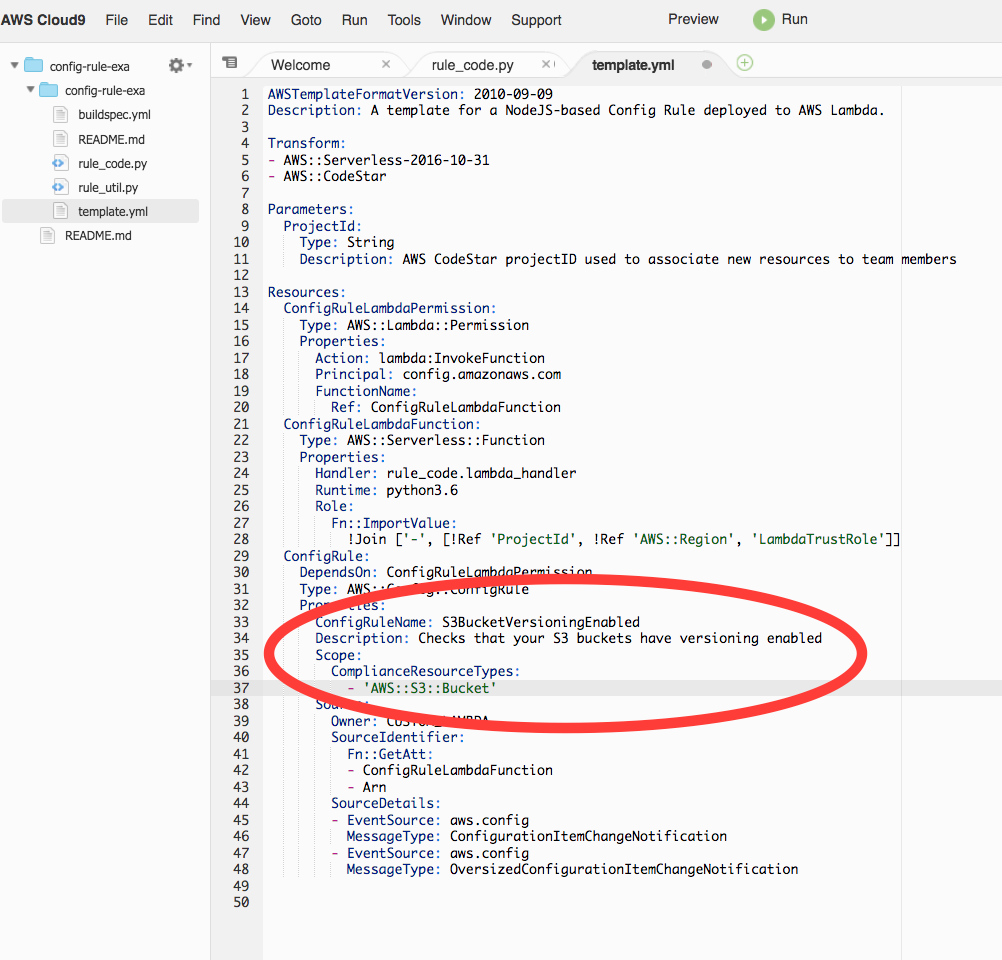Open the environment settings gear icon
Image resolution: width=1002 pixels, height=960 pixels.
[177, 65]
